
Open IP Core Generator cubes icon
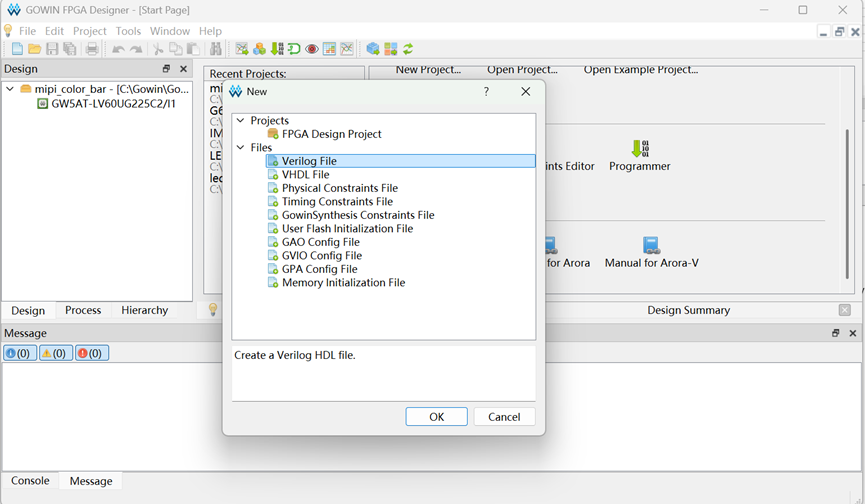coord(259,49)
